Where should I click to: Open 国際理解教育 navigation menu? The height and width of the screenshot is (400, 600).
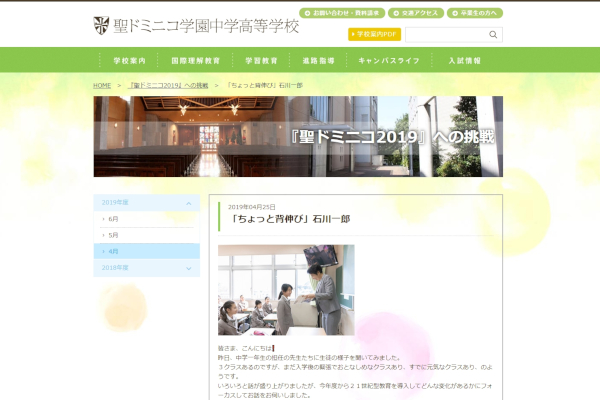tap(196, 61)
